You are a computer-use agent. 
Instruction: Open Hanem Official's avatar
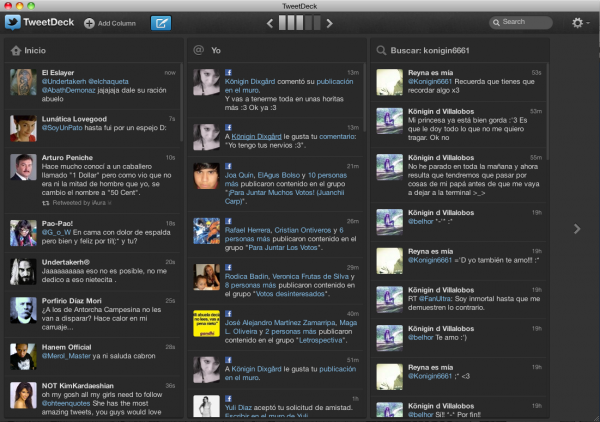pos(23,357)
